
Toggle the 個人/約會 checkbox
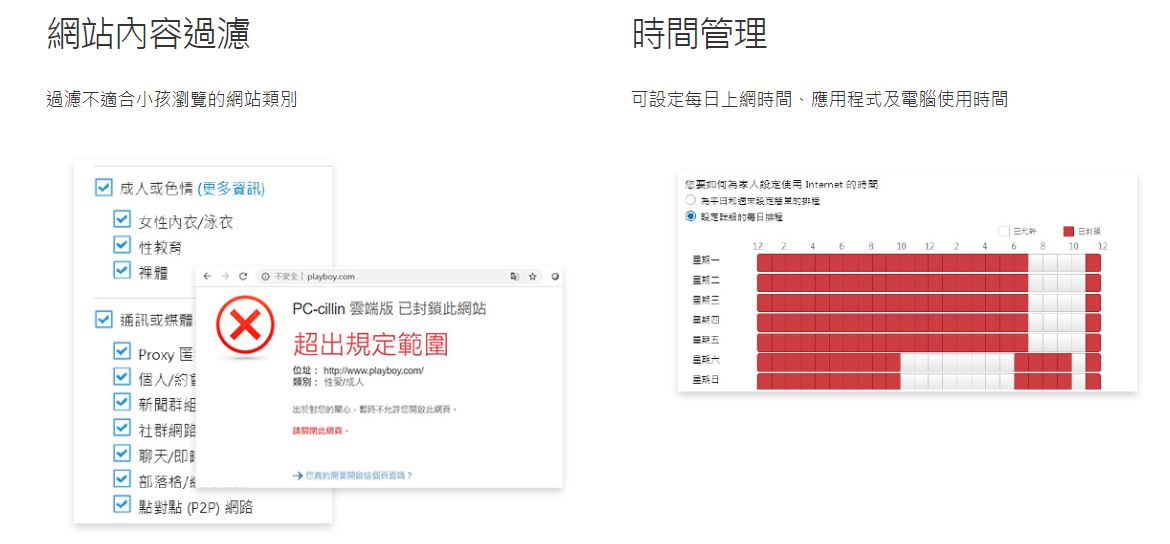point(122,376)
